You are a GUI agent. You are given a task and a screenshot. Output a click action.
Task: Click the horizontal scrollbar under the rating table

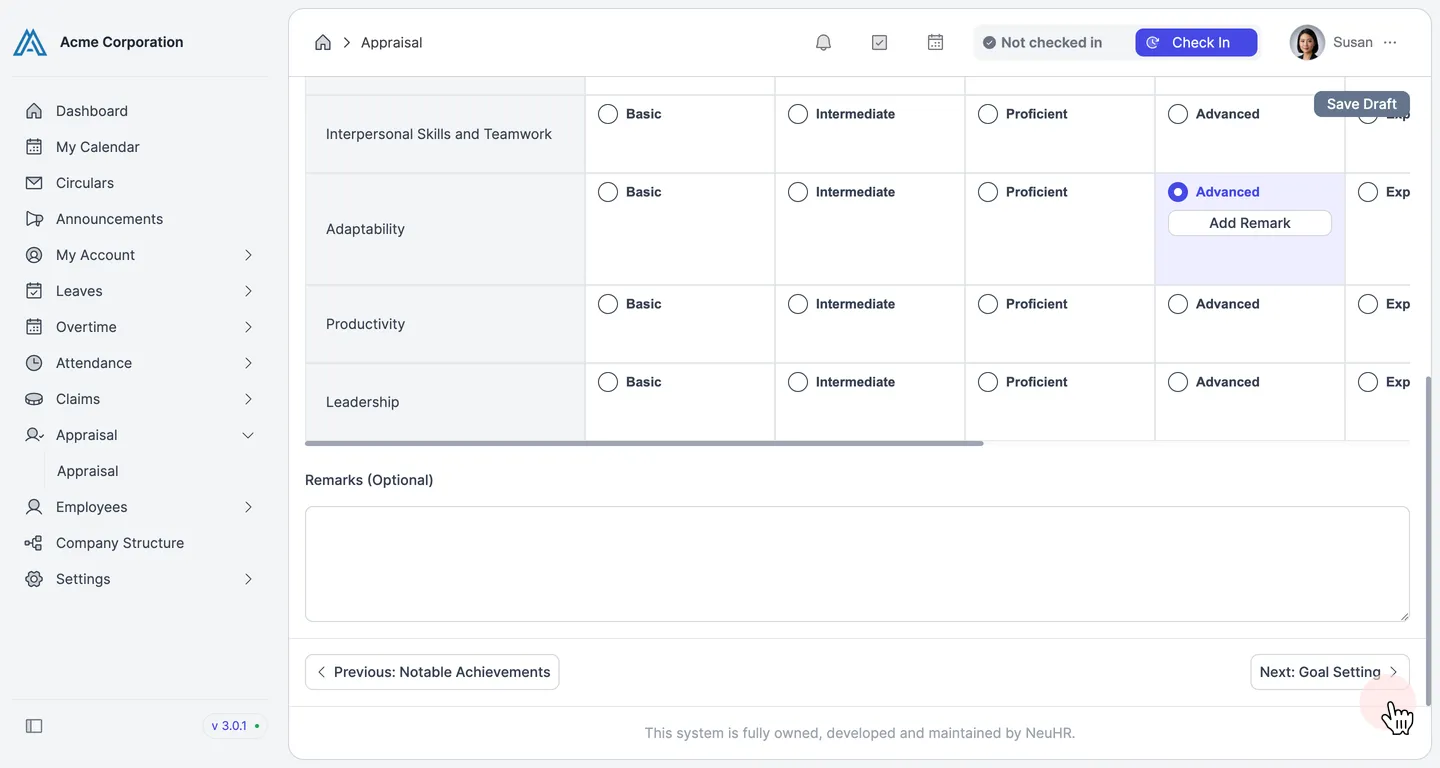pyautogui.click(x=644, y=443)
